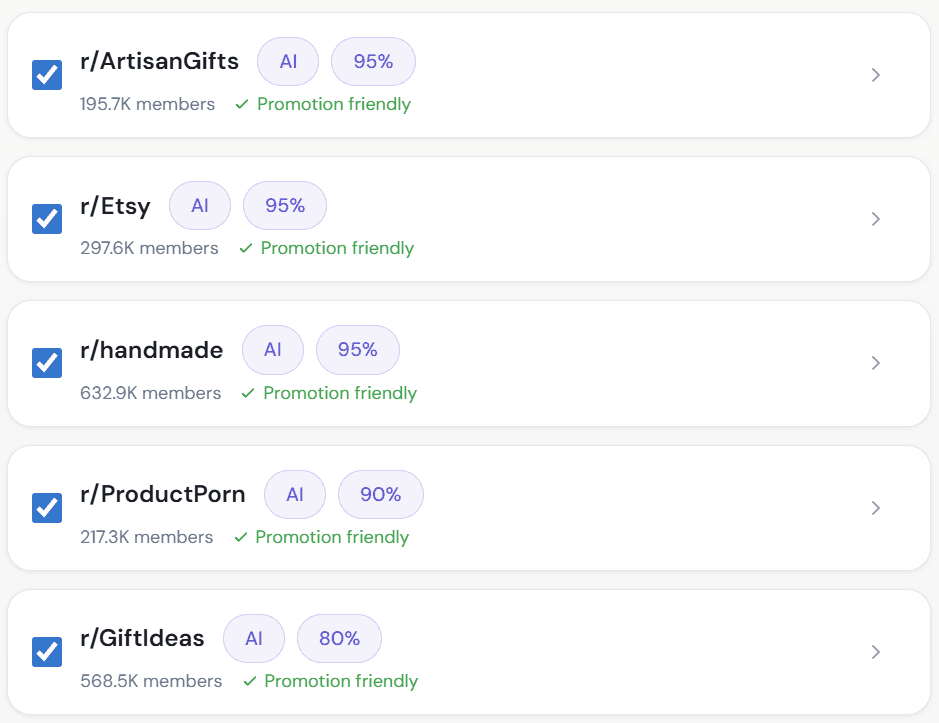The image size is (939, 723).
Task: Deselect the r/ProductPorn checkbox
Action: pos(47,508)
